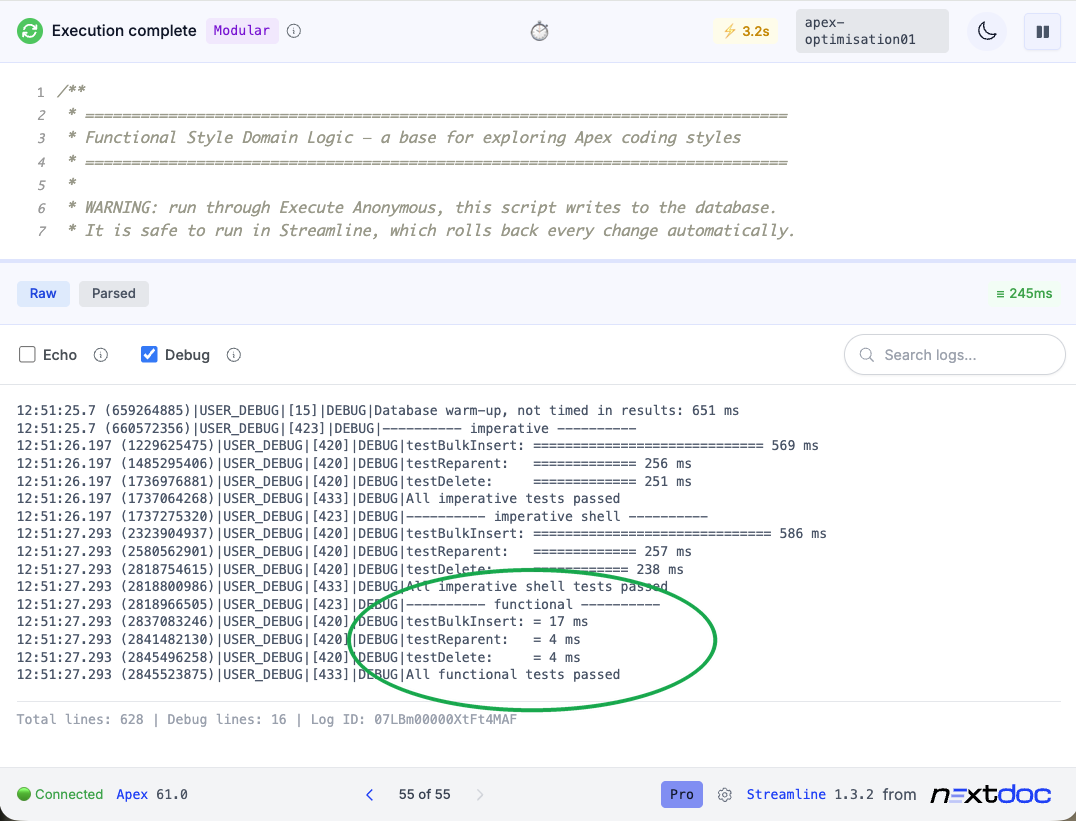Click the Modular badge

pyautogui.click(x=242, y=31)
